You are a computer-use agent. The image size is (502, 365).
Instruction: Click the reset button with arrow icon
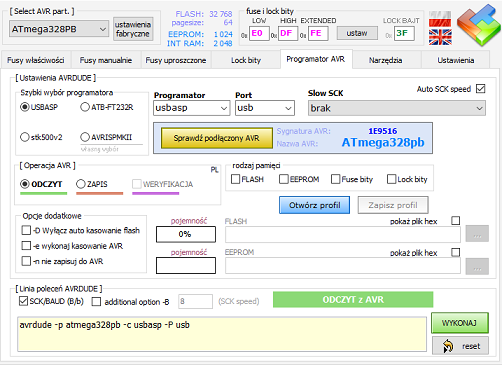coord(461,346)
